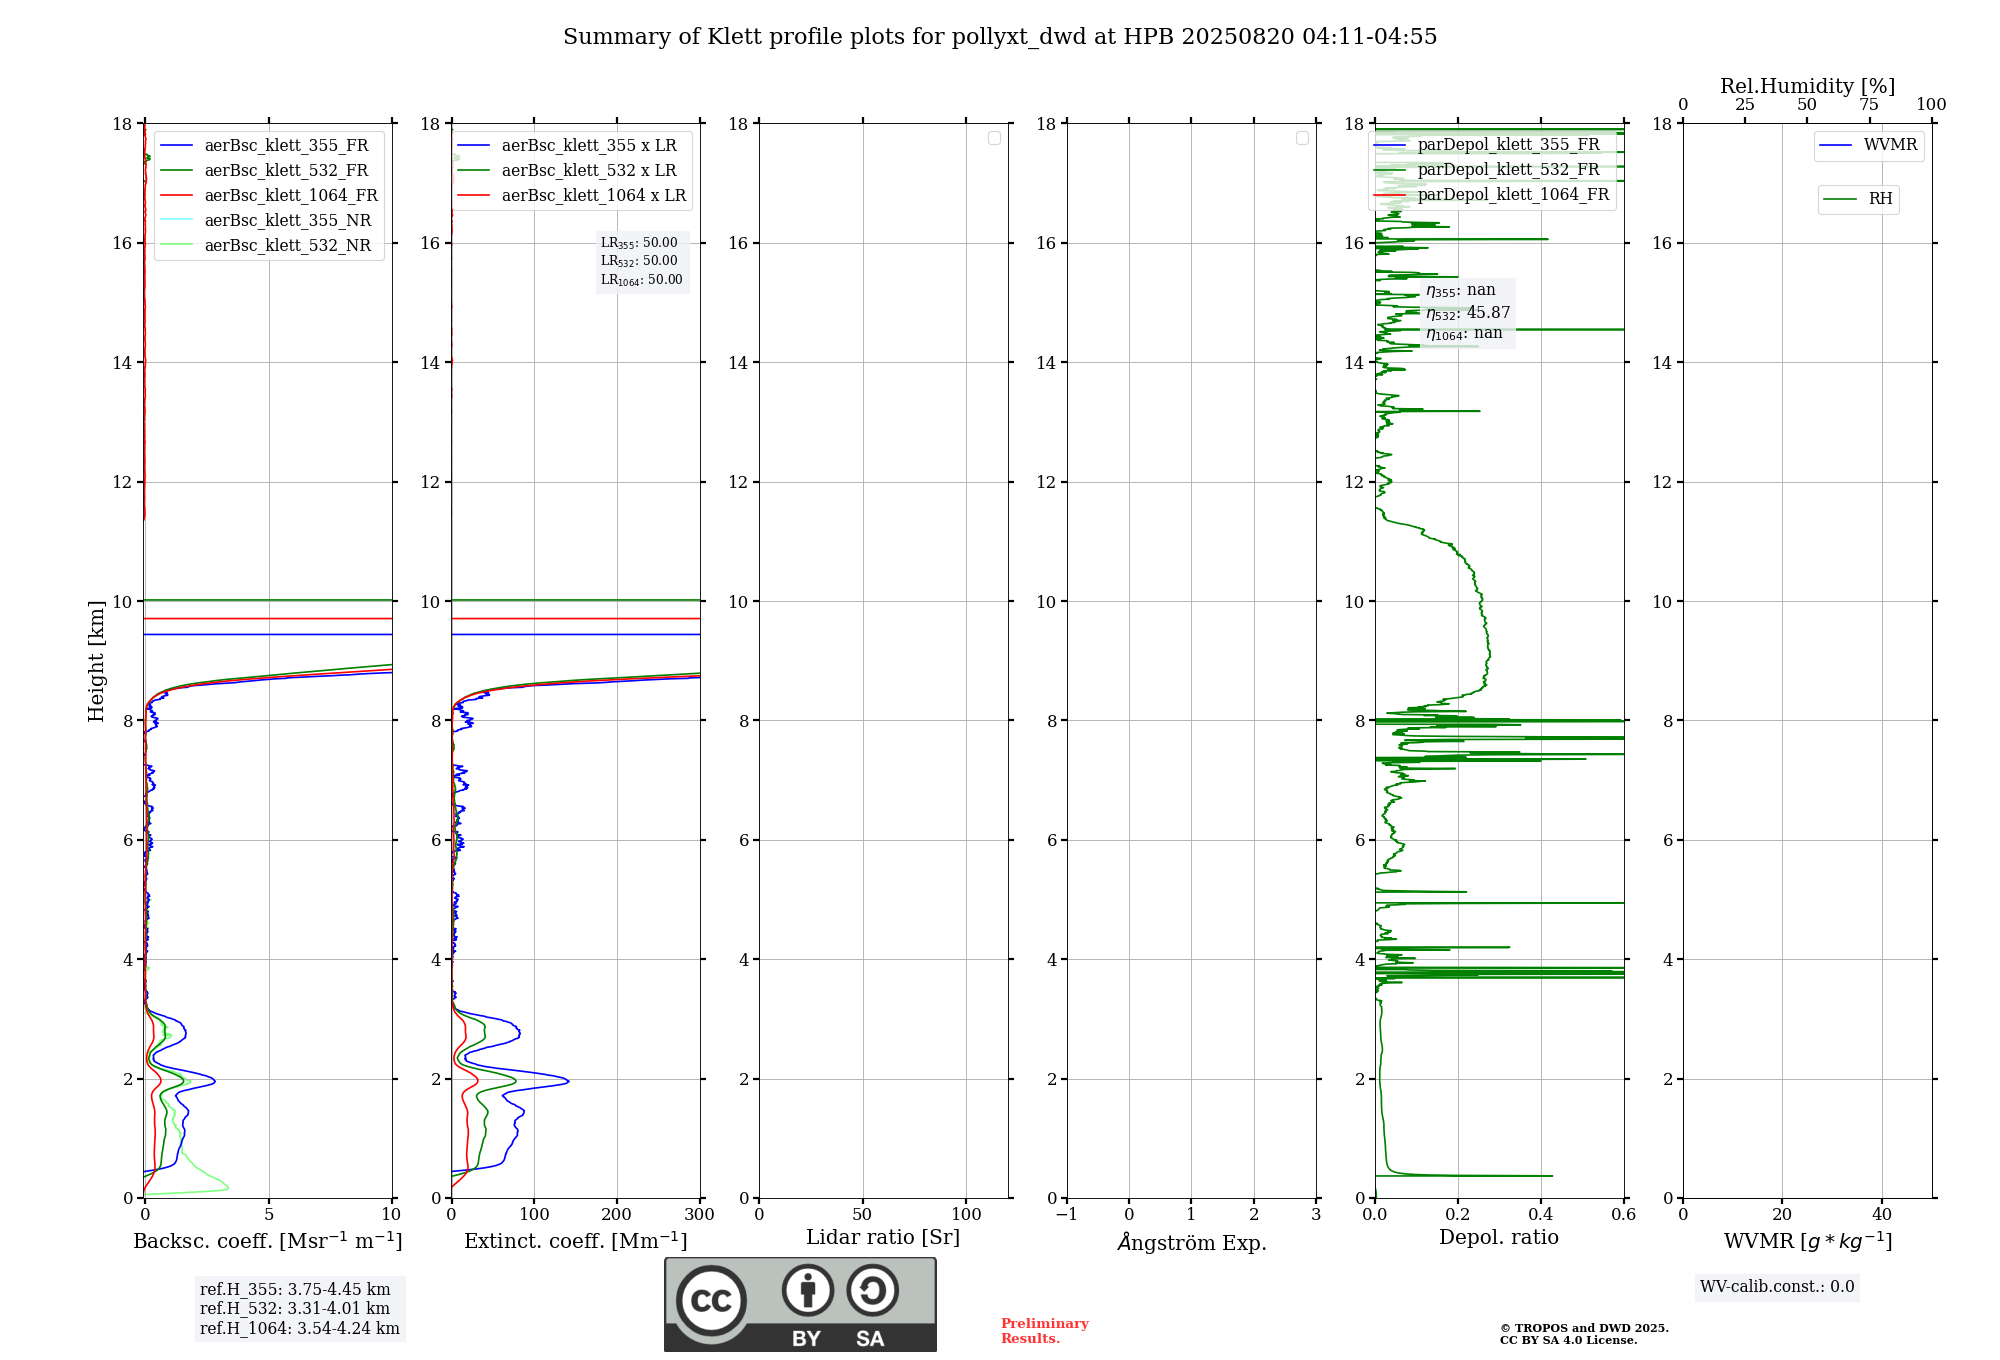Click legend entry parDepol_klett_532_FR
The height and width of the screenshot is (1360, 2000).
(x=1488, y=170)
